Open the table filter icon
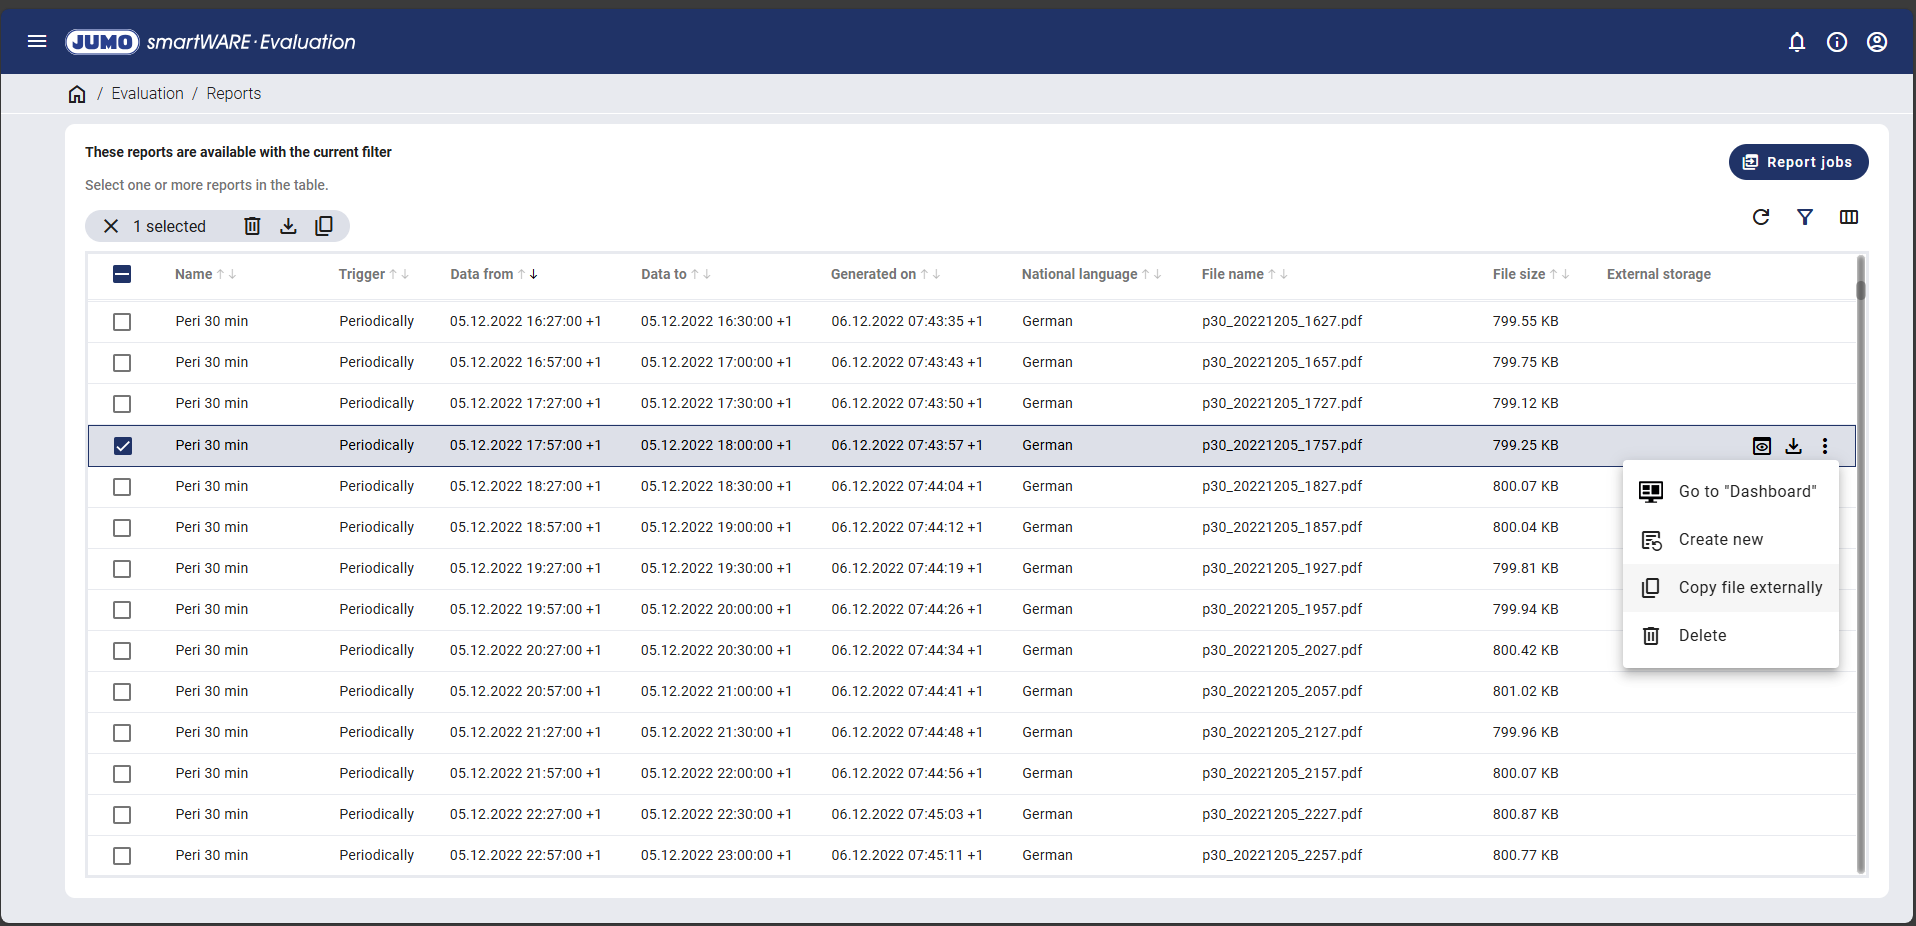 [1804, 217]
